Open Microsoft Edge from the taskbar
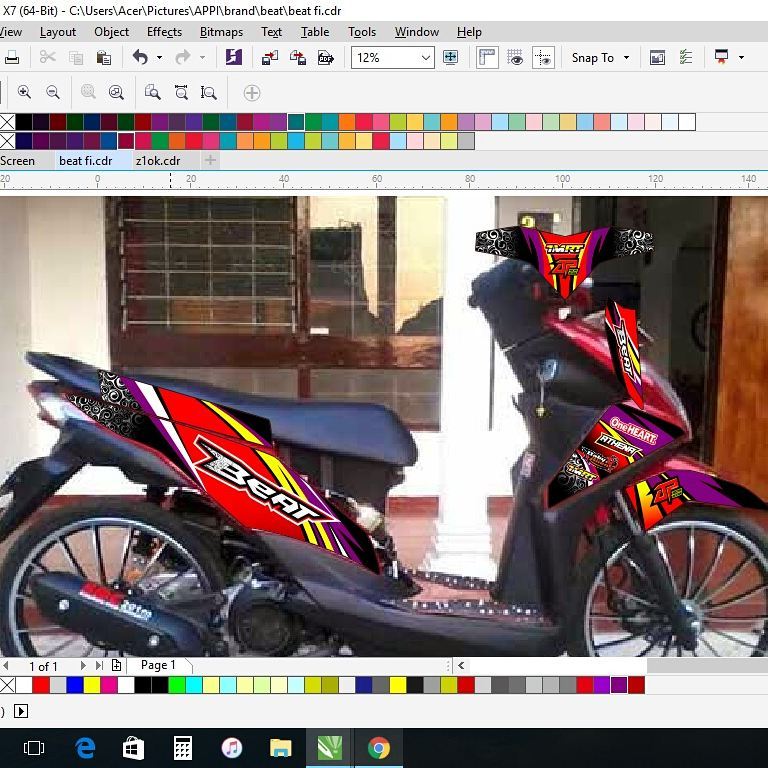This screenshot has height=768, width=768. pos(85,748)
